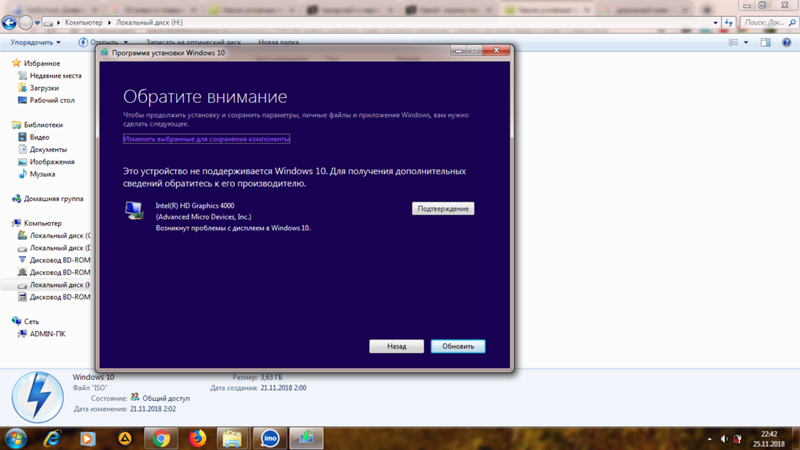The height and width of the screenshot is (450, 800).
Task: Click the Подтверждение button
Action: (443, 208)
